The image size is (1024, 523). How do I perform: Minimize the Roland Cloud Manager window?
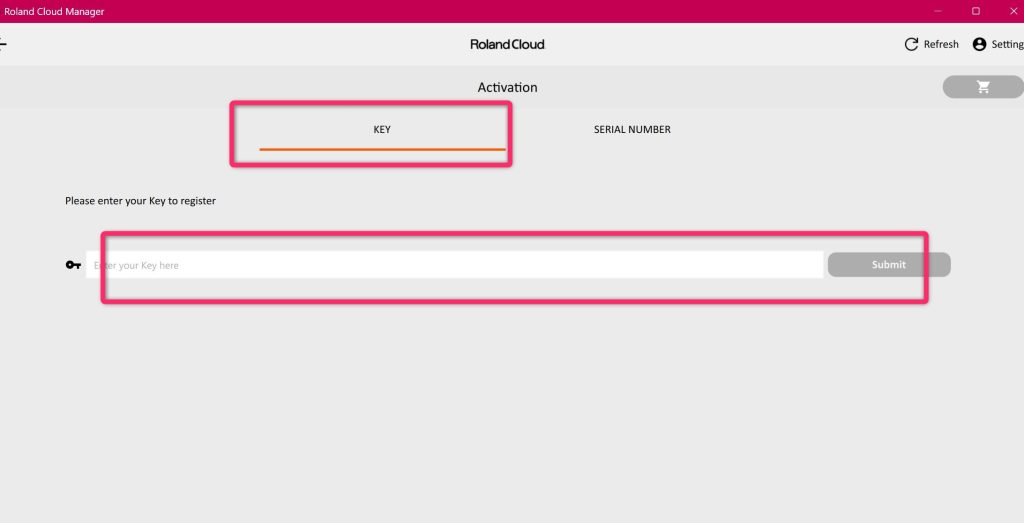pos(938,11)
